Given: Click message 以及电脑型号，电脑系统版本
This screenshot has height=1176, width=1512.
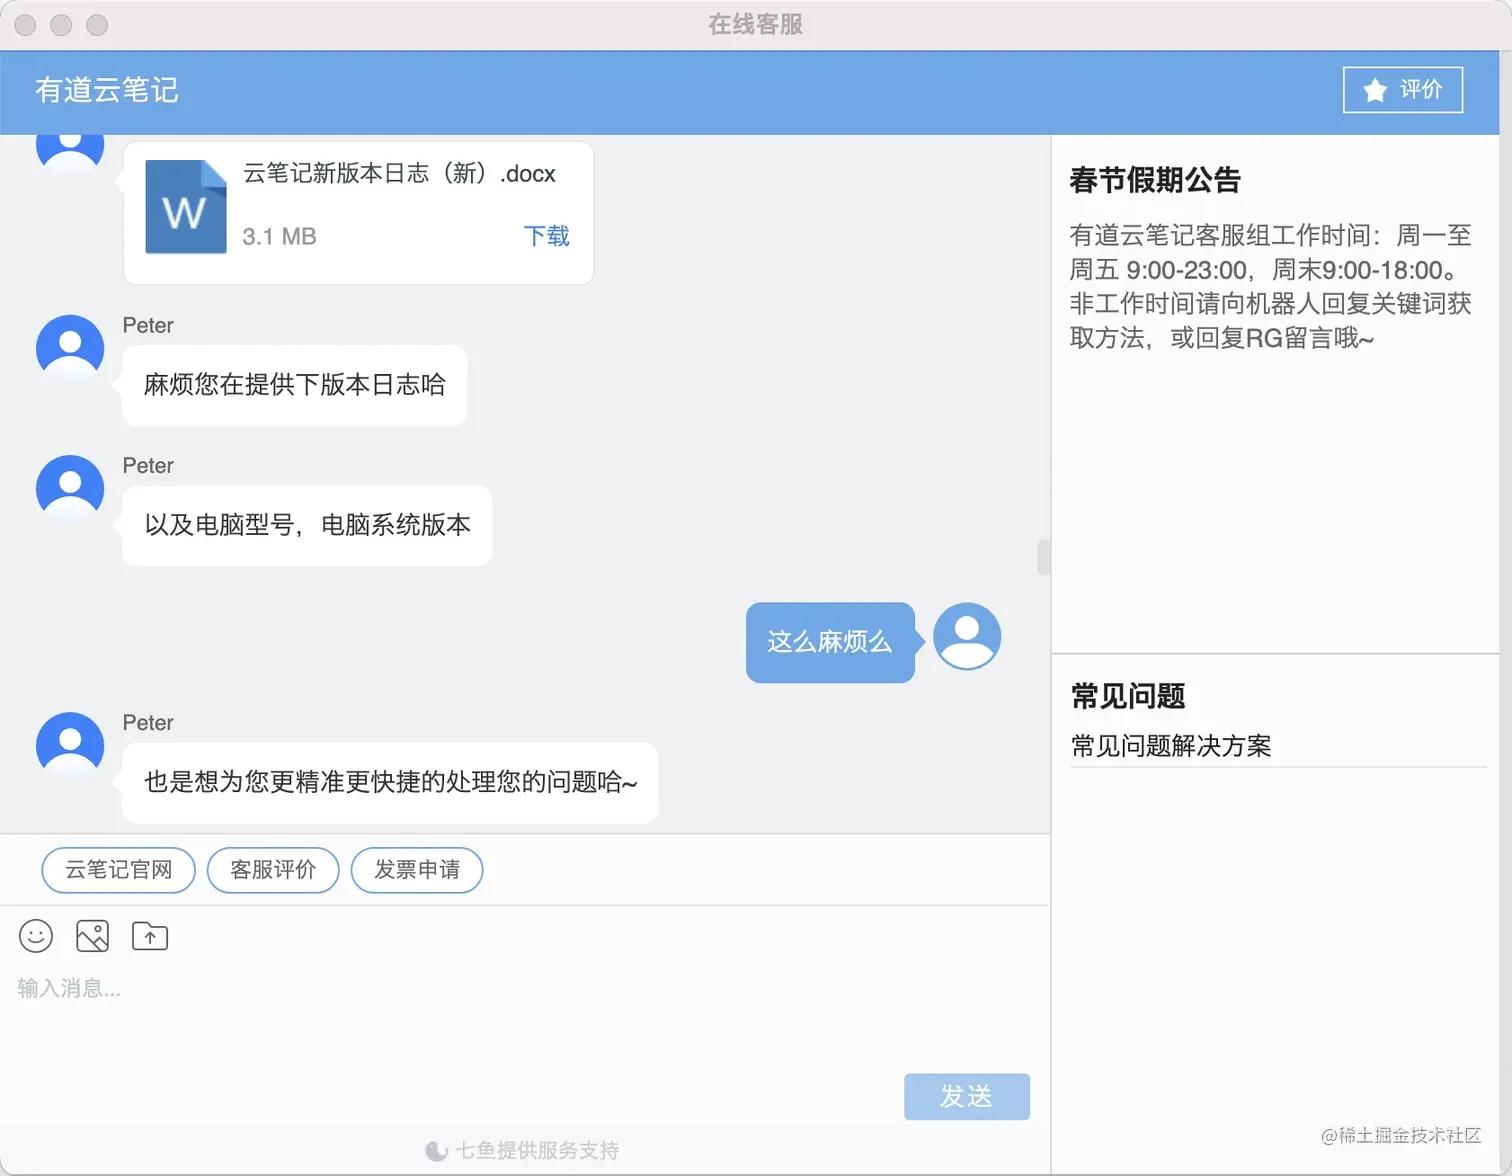Looking at the screenshot, I should [307, 525].
